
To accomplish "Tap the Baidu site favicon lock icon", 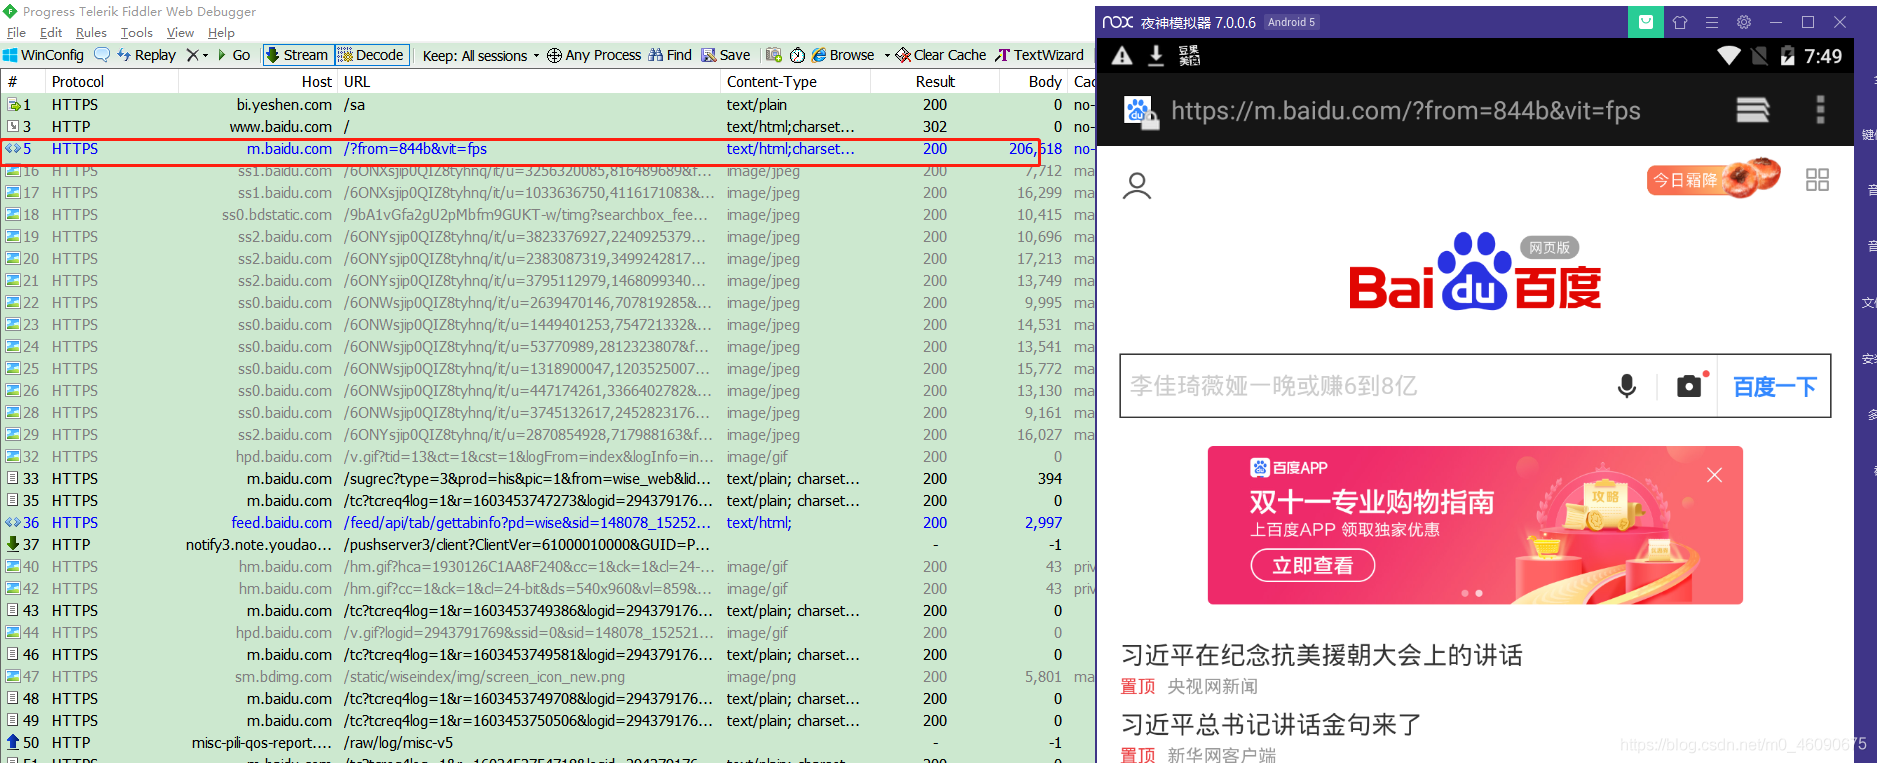I will pyautogui.click(x=1141, y=111).
